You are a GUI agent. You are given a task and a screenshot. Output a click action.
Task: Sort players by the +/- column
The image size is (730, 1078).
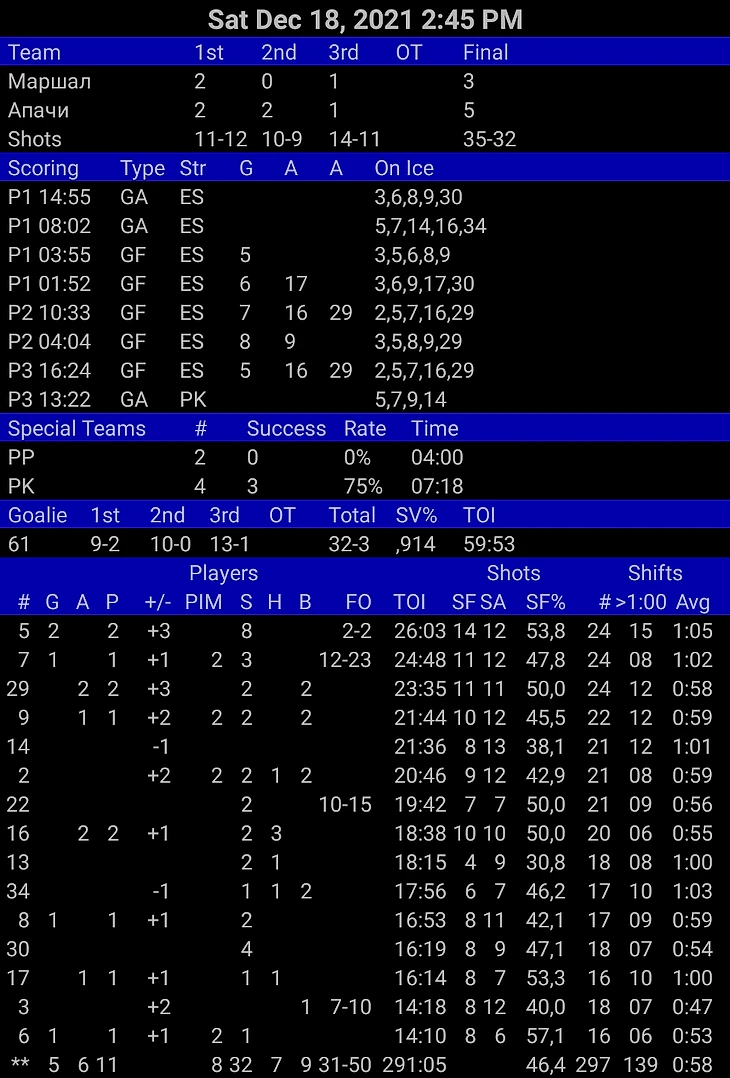click(158, 602)
